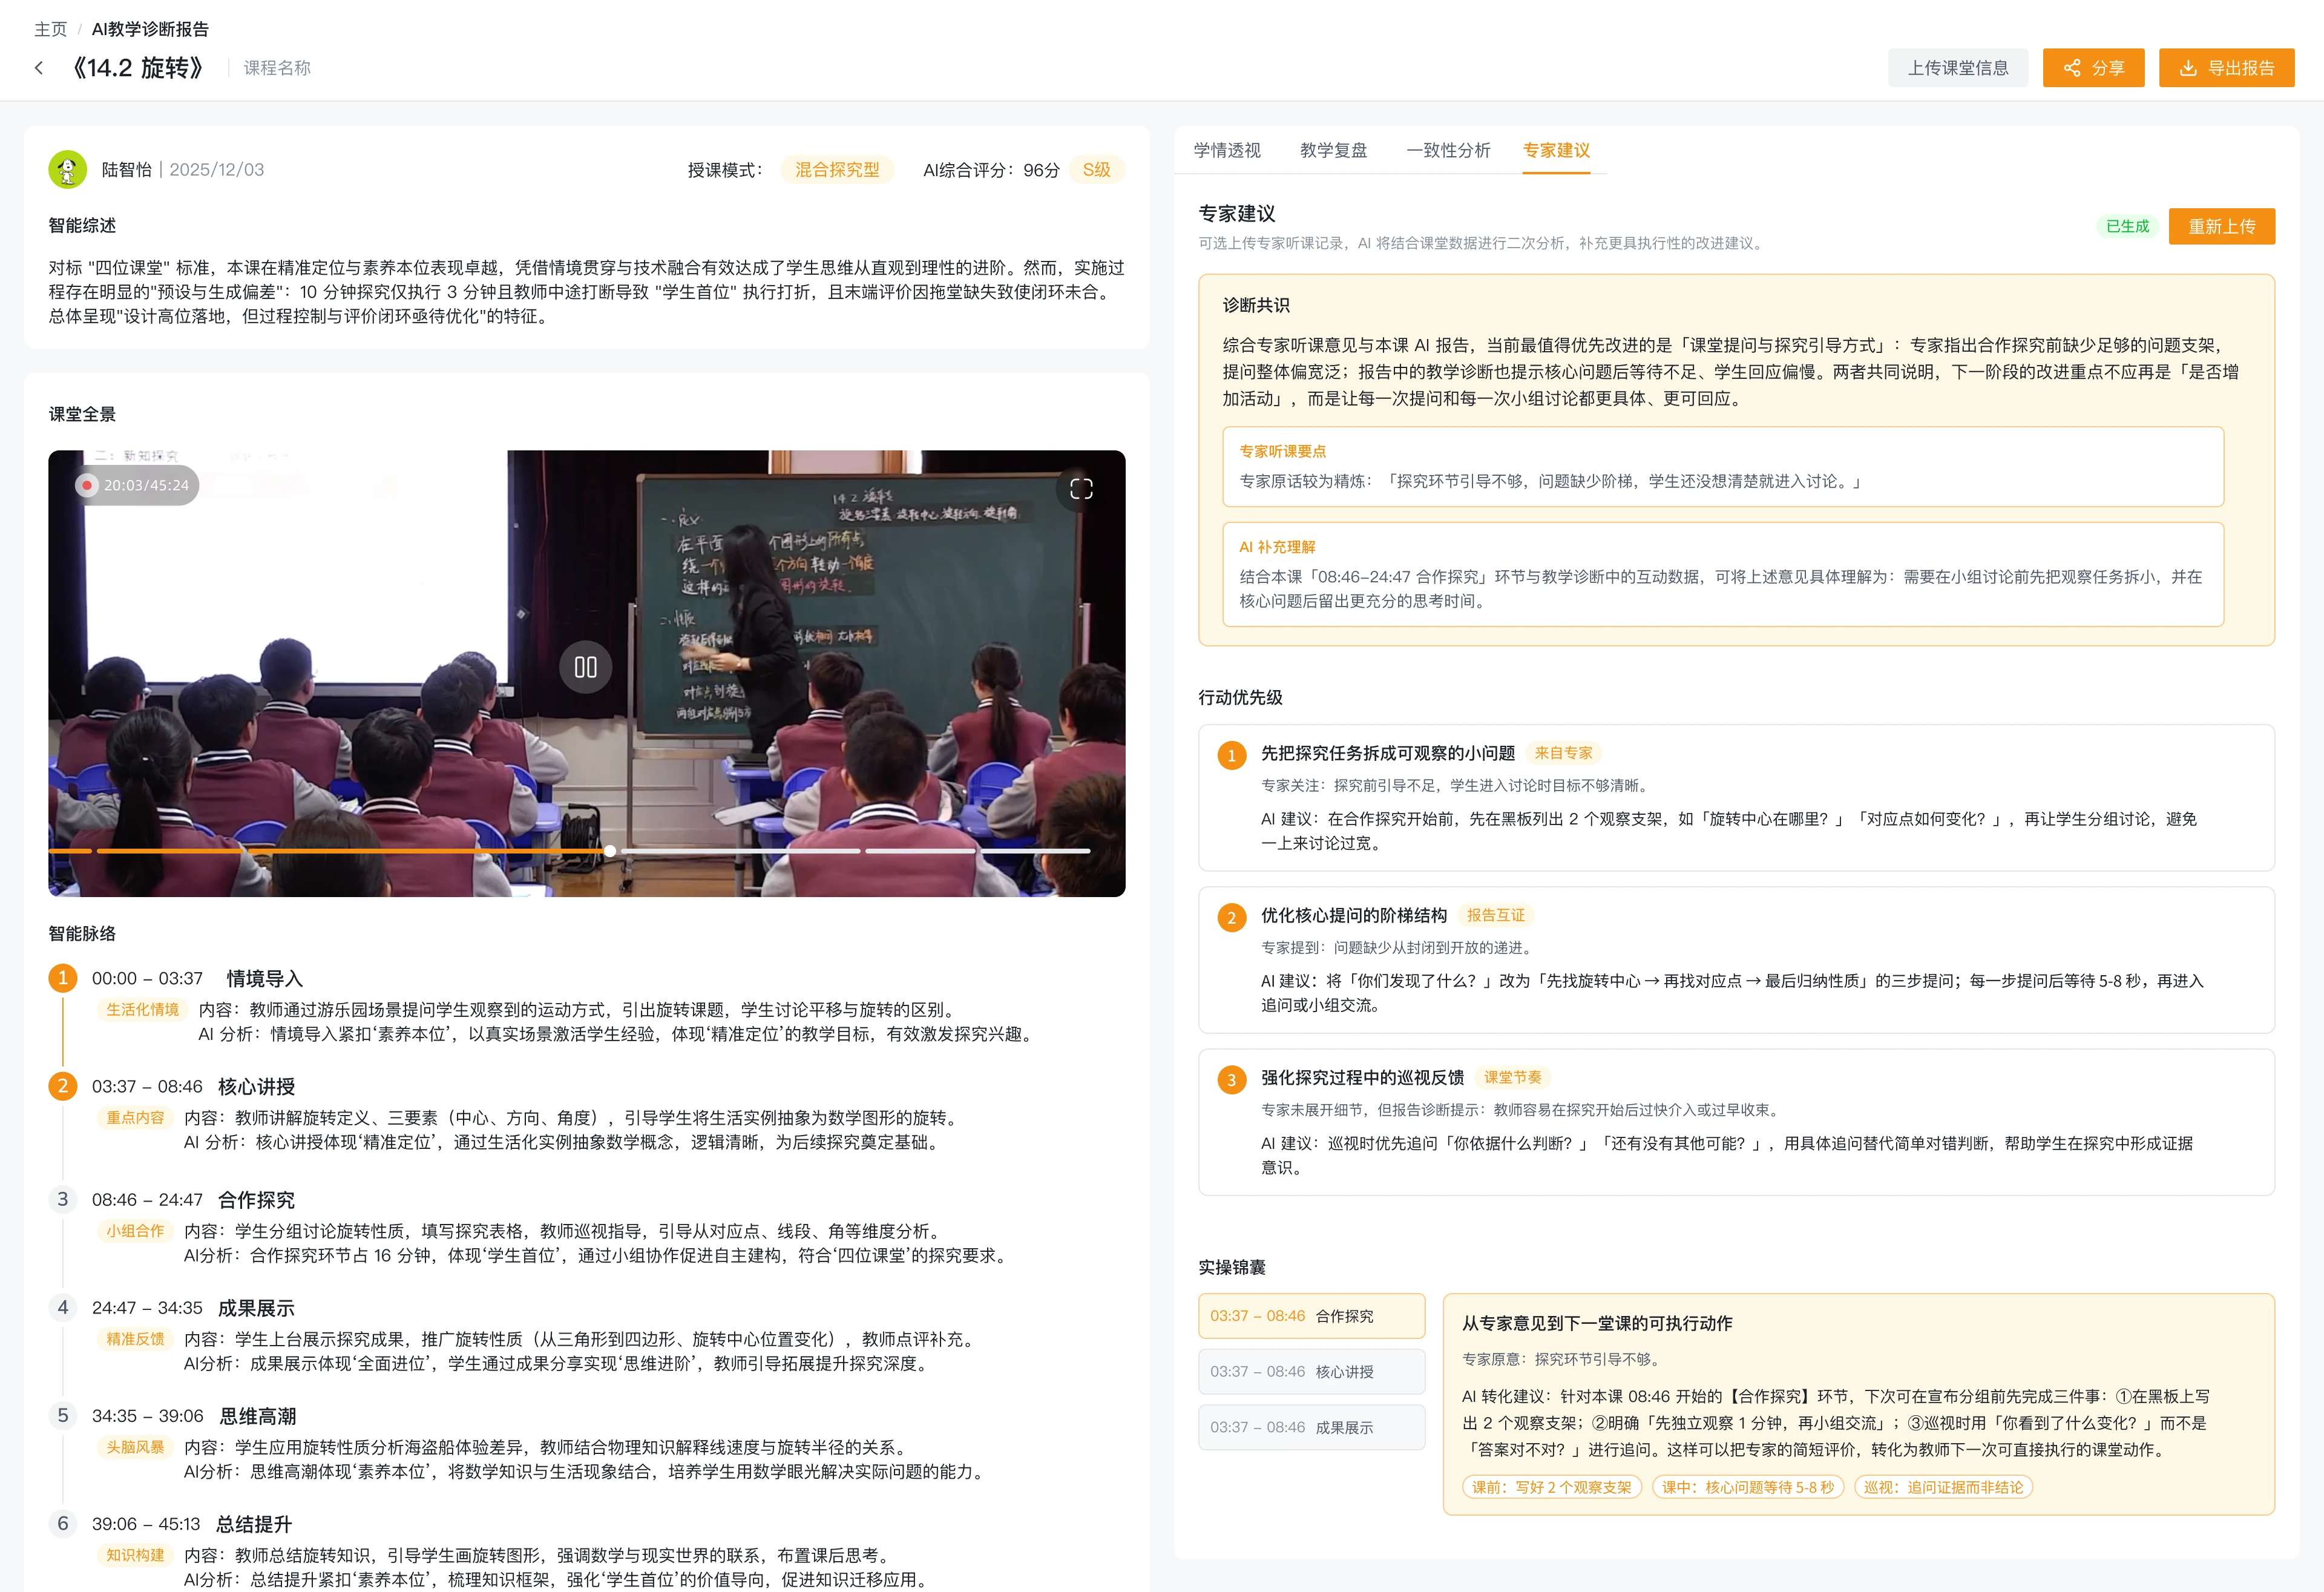Select the 专家建议 tab

(x=1556, y=150)
